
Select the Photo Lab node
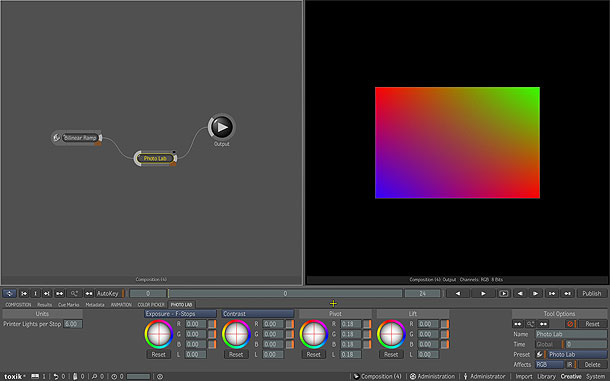155,158
